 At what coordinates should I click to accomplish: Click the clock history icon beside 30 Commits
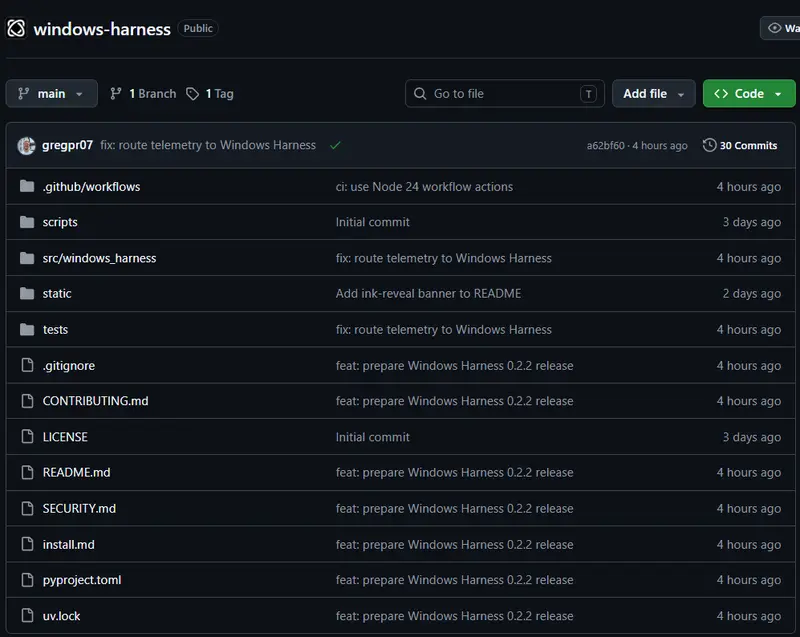pos(709,145)
